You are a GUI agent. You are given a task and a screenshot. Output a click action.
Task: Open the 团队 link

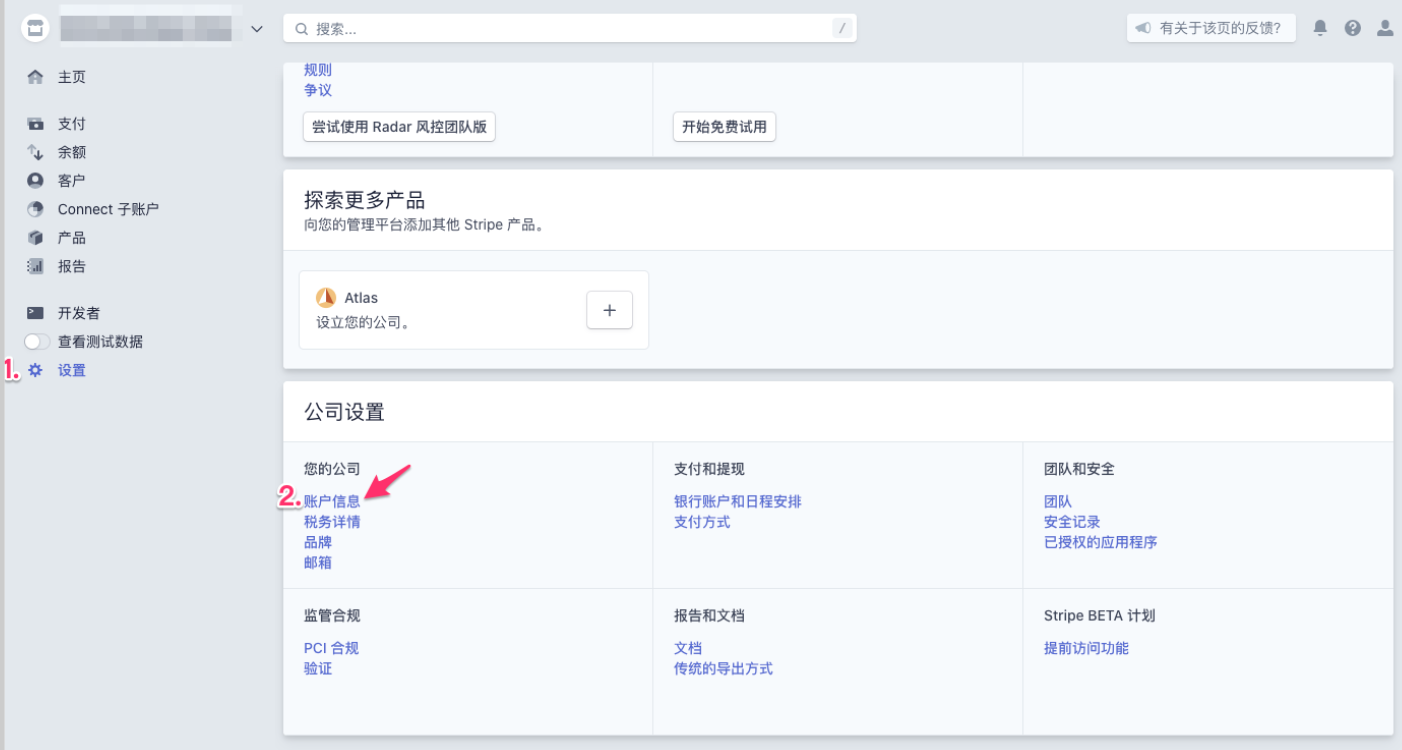click(x=1058, y=501)
